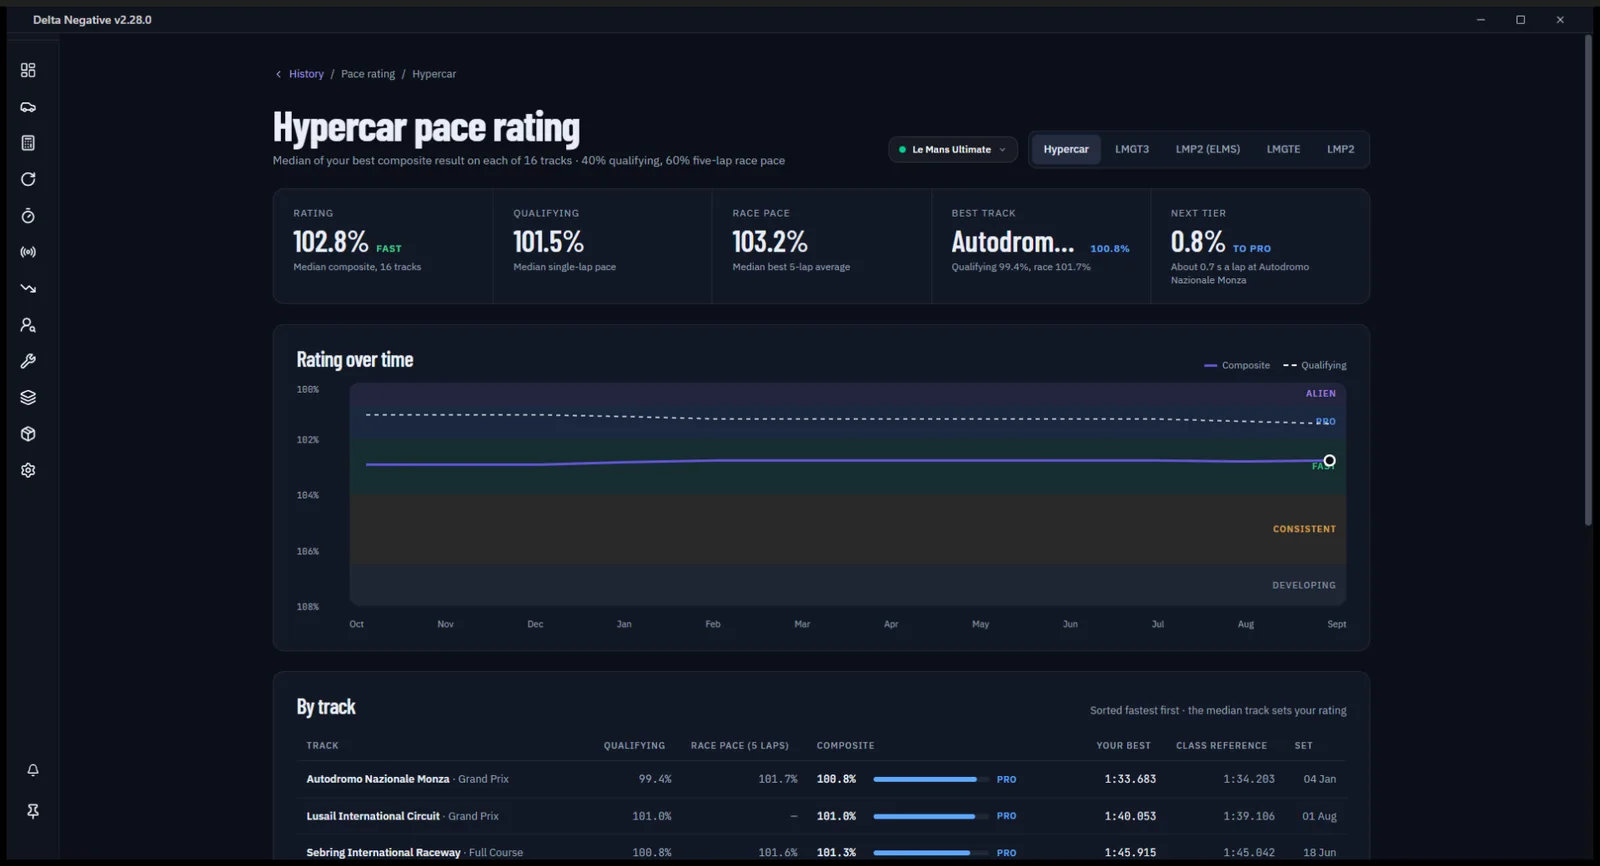Click Monza qualifying value 99.4%
This screenshot has height=866, width=1600.
[x=655, y=779]
